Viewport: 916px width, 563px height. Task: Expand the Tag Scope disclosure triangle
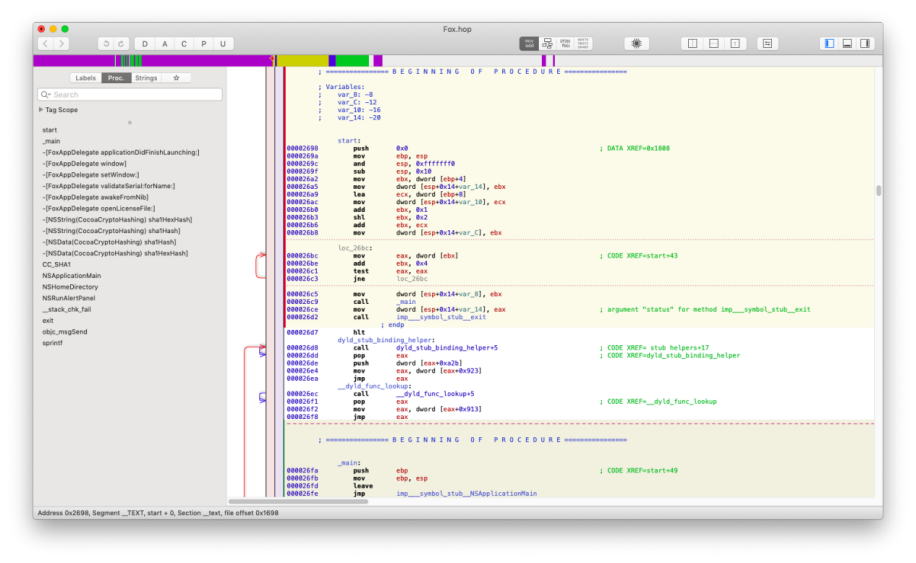pyautogui.click(x=41, y=110)
